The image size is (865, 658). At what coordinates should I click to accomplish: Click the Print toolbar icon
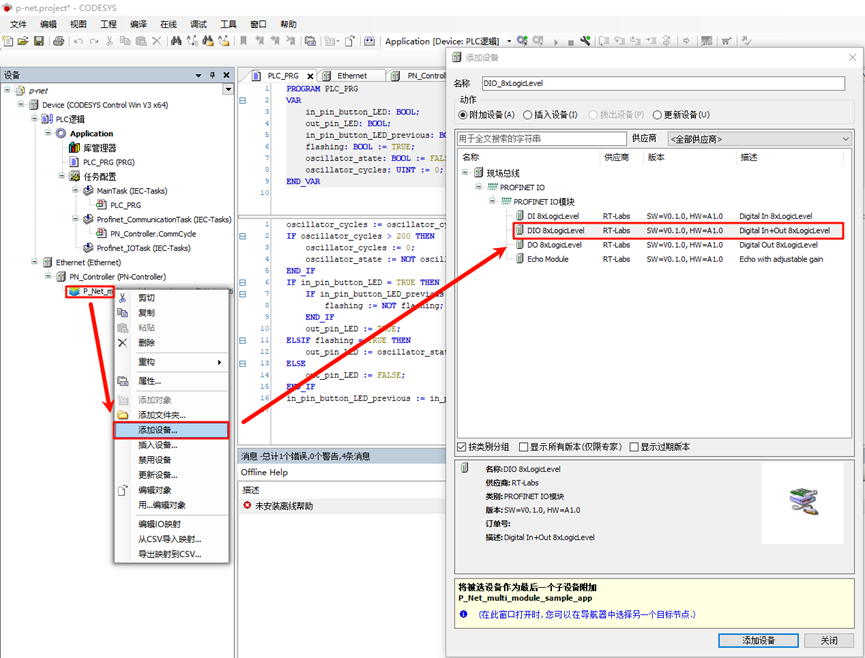tap(58, 41)
